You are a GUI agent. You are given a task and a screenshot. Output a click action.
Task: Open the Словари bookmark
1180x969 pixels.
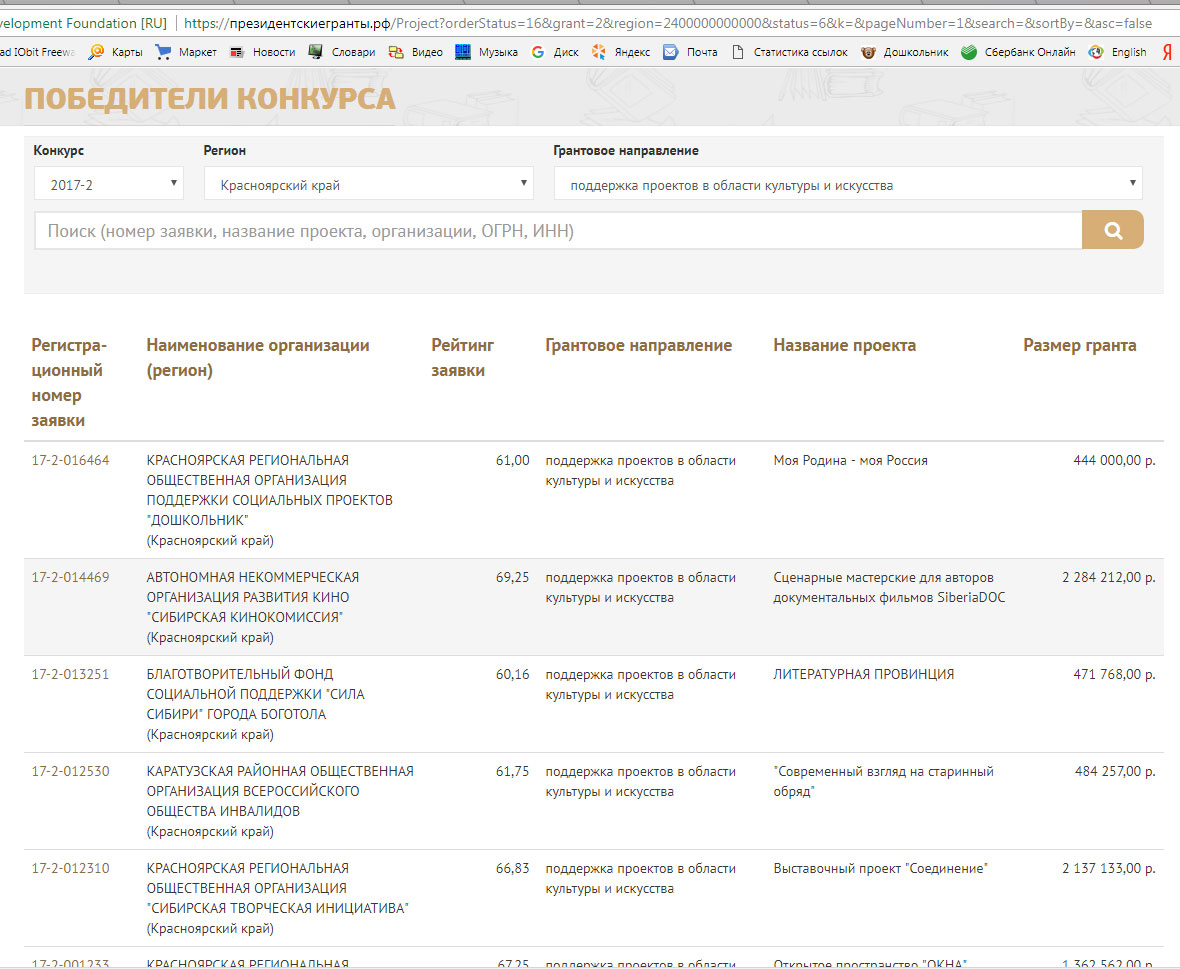coord(342,52)
